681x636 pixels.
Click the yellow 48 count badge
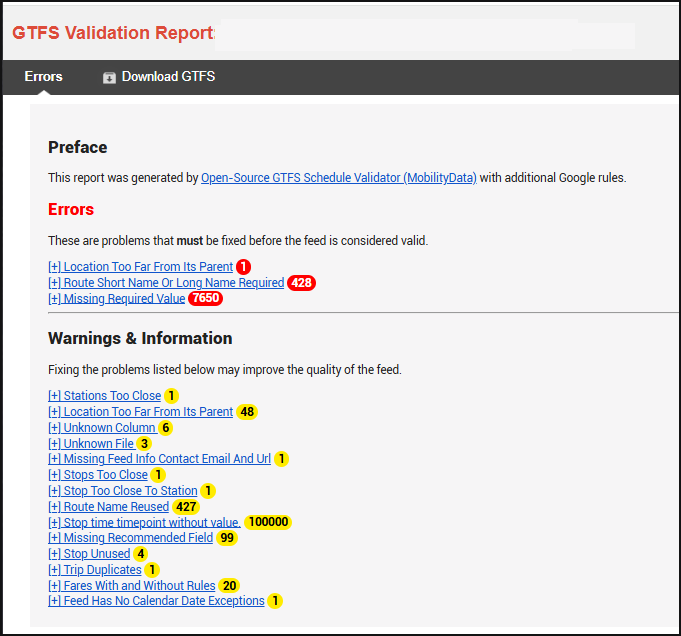click(247, 412)
